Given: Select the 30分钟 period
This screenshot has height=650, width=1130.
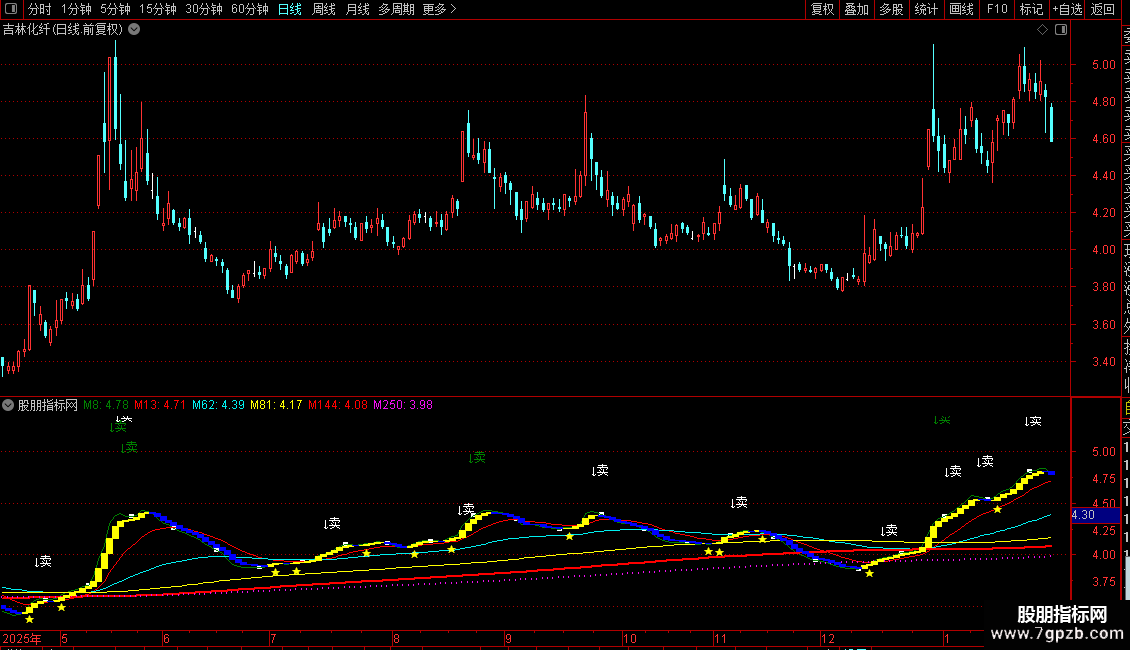Looking at the screenshot, I should pyautogui.click(x=203, y=9).
